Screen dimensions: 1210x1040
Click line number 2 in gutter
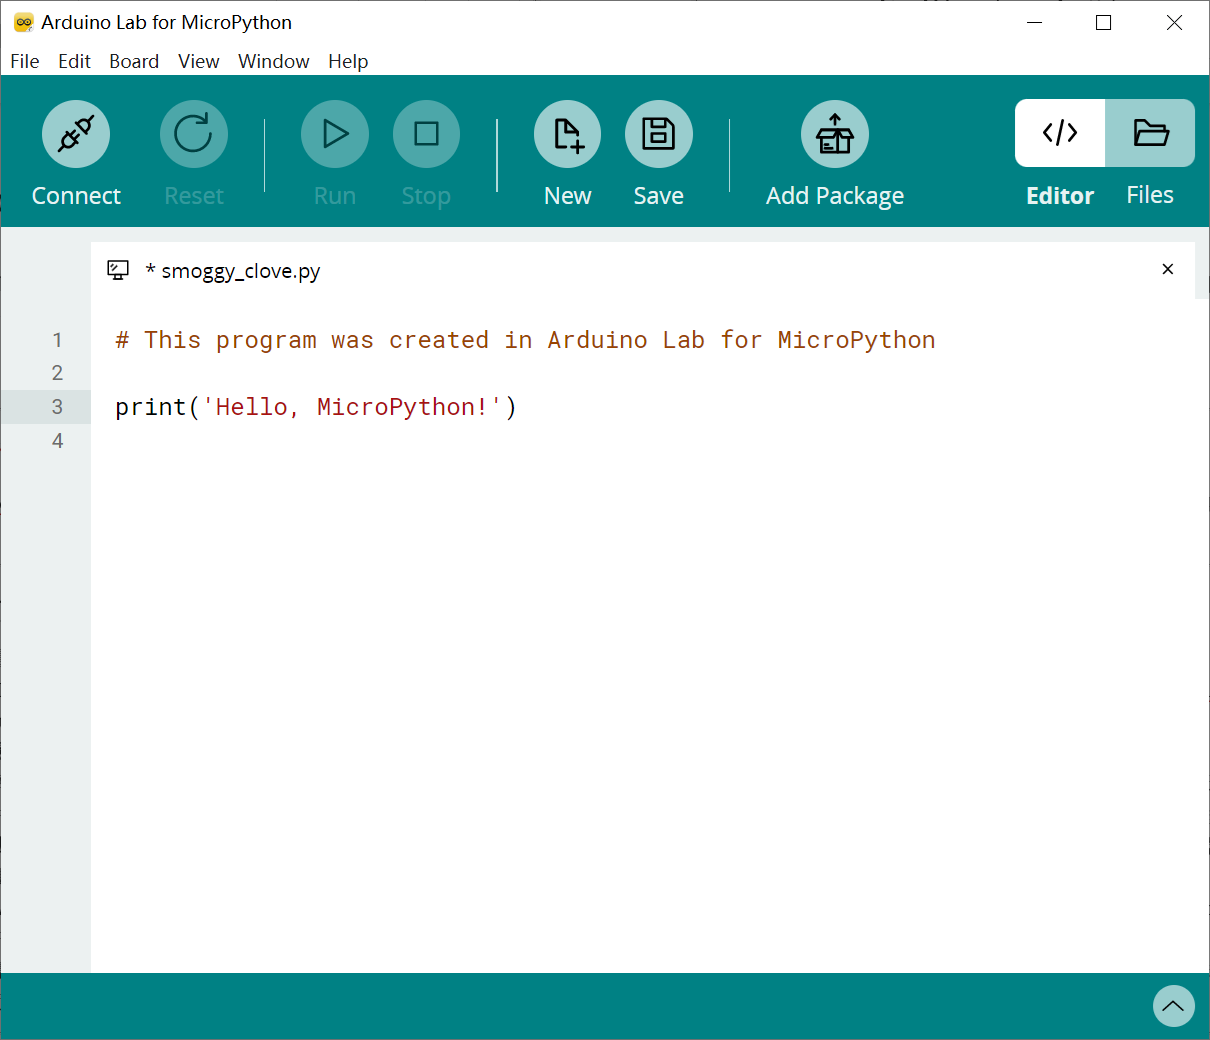57,373
